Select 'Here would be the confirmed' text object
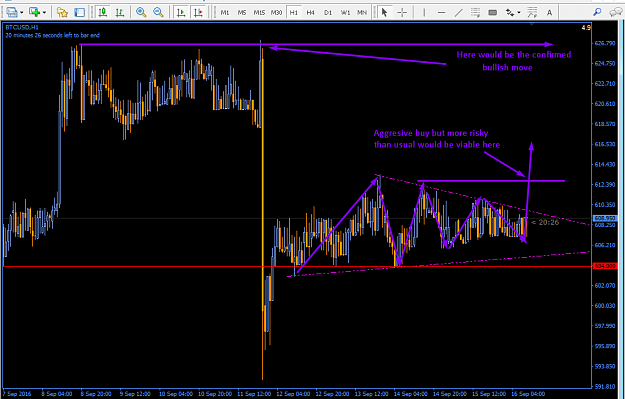The height and width of the screenshot is (399, 625). coord(514,55)
